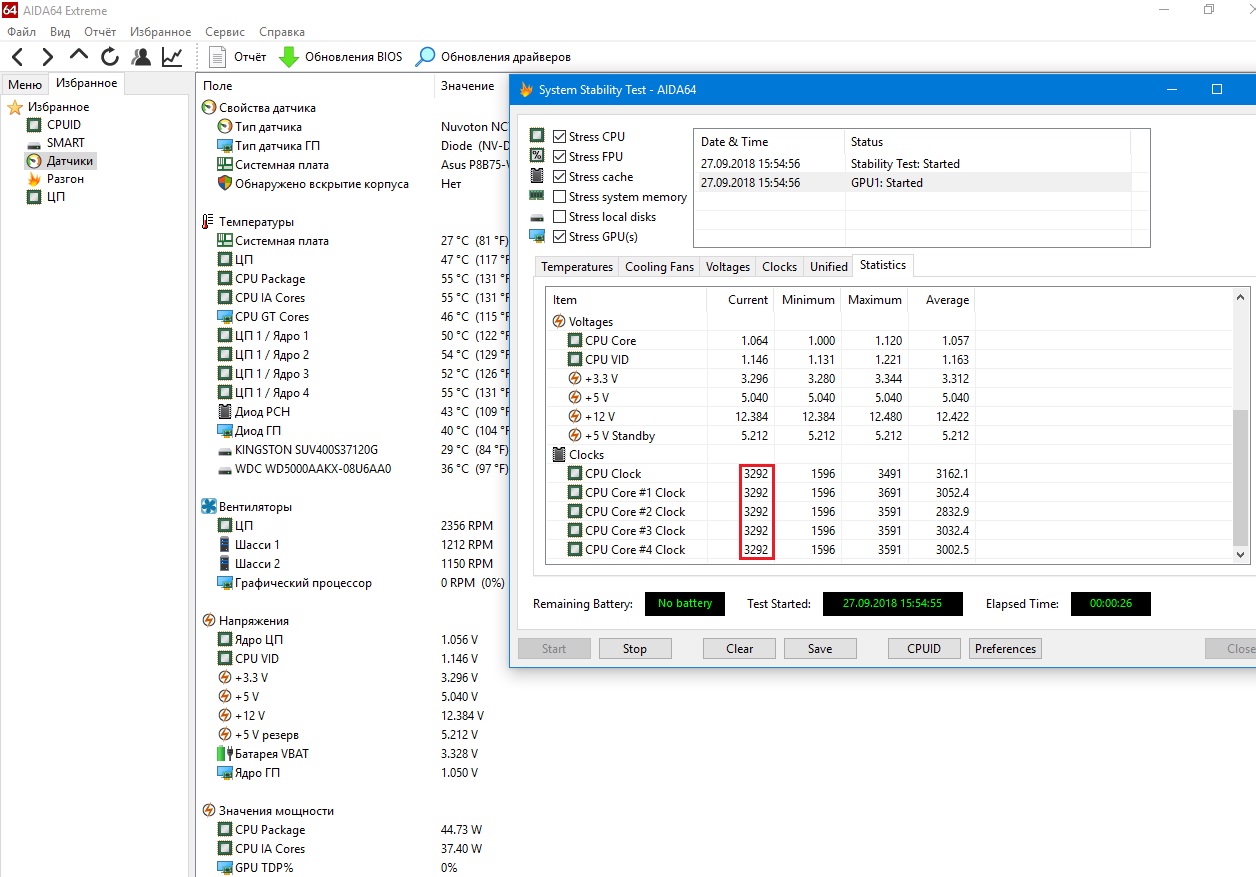This screenshot has height=877, width=1256.
Task: Switch to the Voltages tab
Action: click(727, 267)
